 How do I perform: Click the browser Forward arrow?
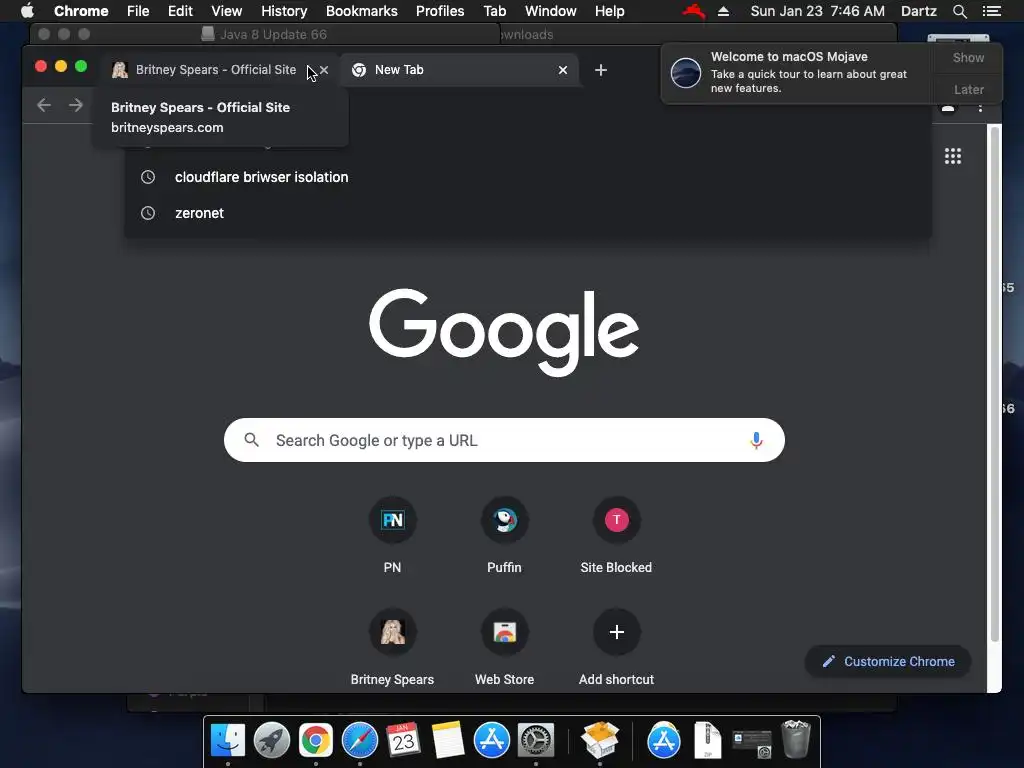(76, 105)
